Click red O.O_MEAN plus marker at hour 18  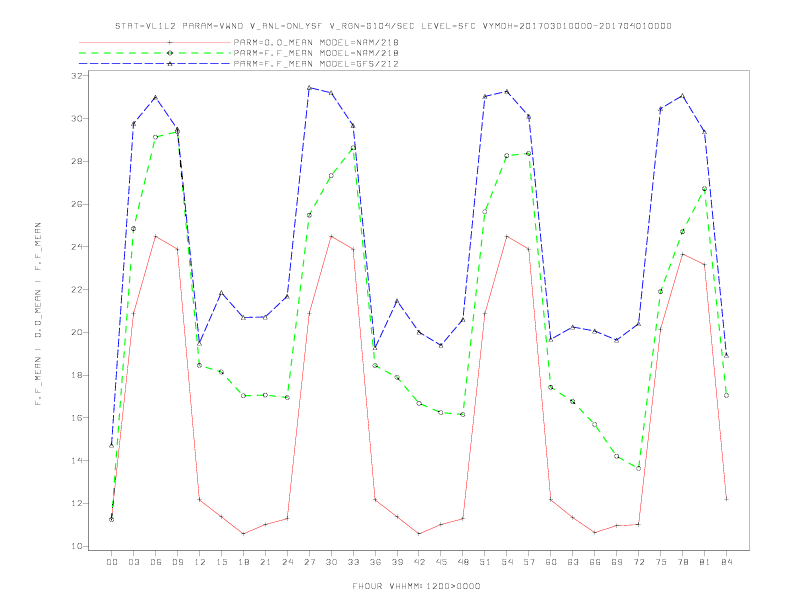243,534
